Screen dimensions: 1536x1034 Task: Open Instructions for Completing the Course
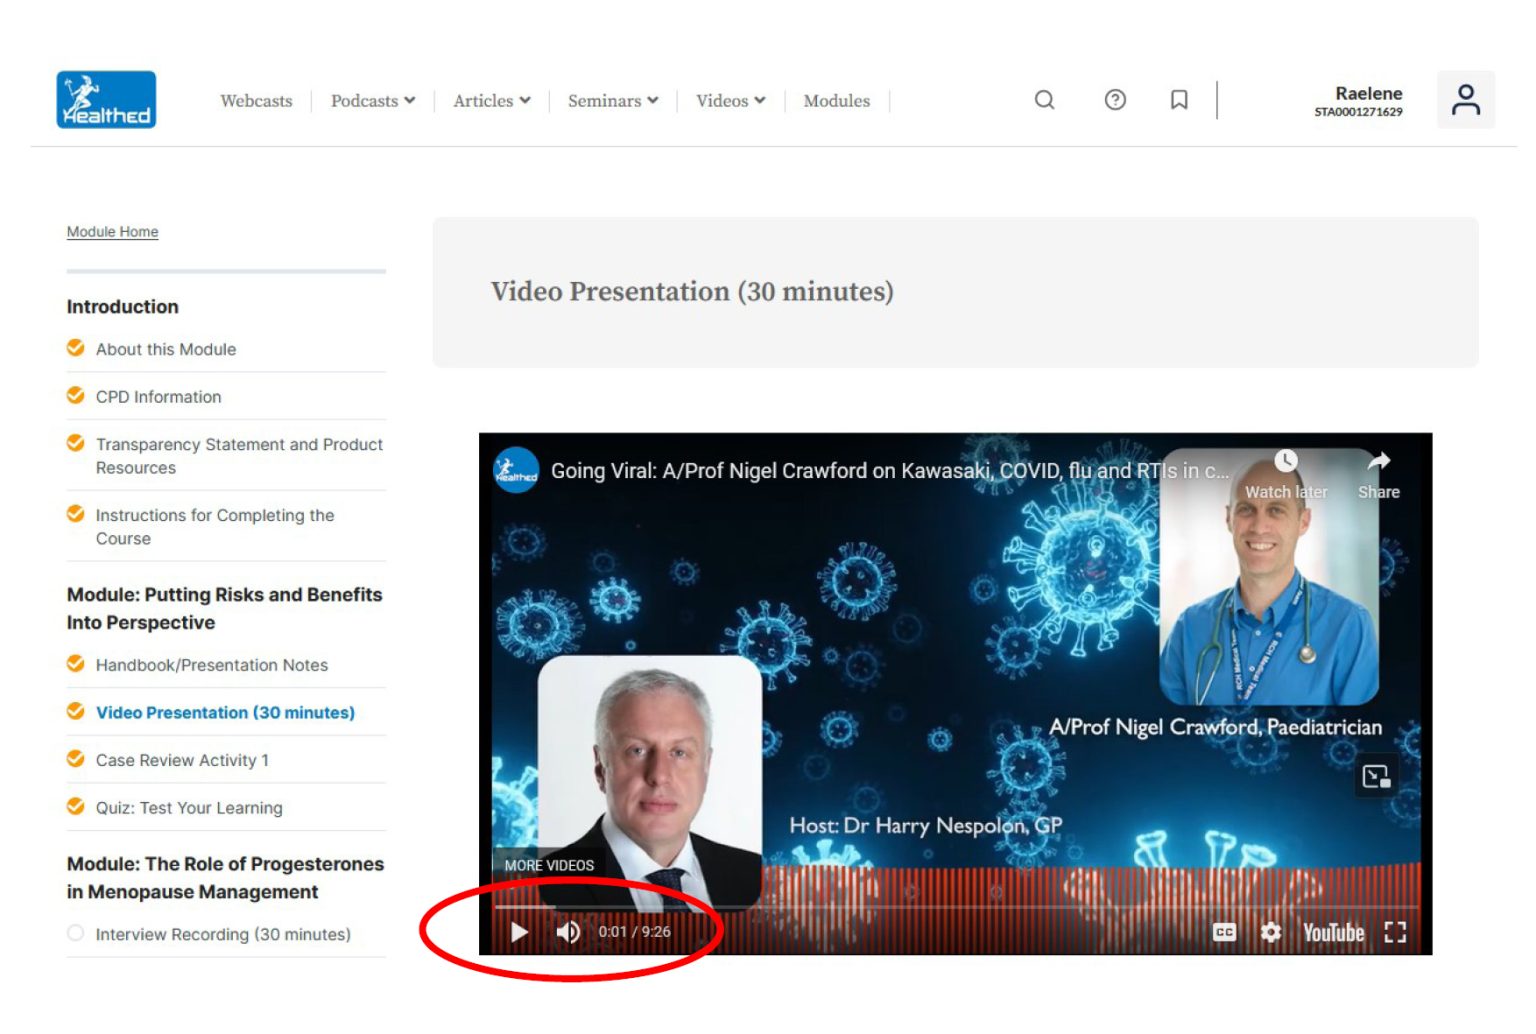pyautogui.click(x=215, y=527)
